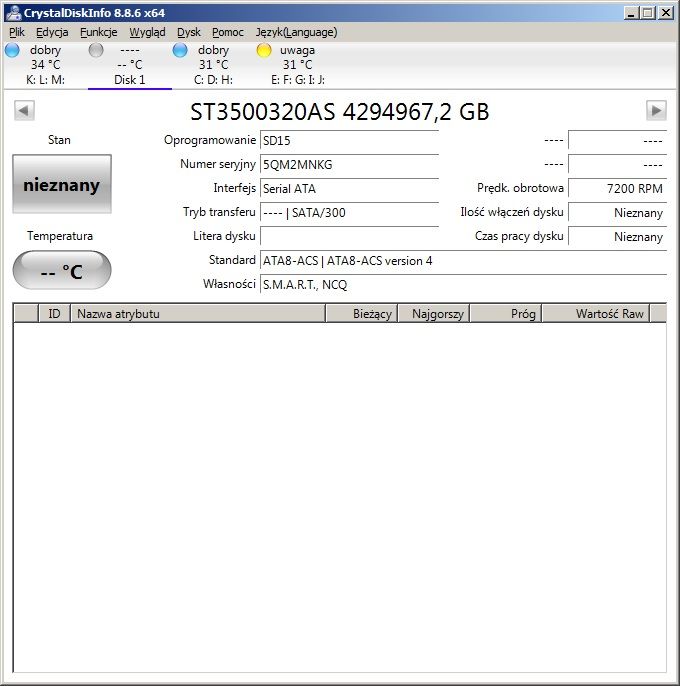
Task: Click the Nazwa atrybutu column header
Action: 198,314
